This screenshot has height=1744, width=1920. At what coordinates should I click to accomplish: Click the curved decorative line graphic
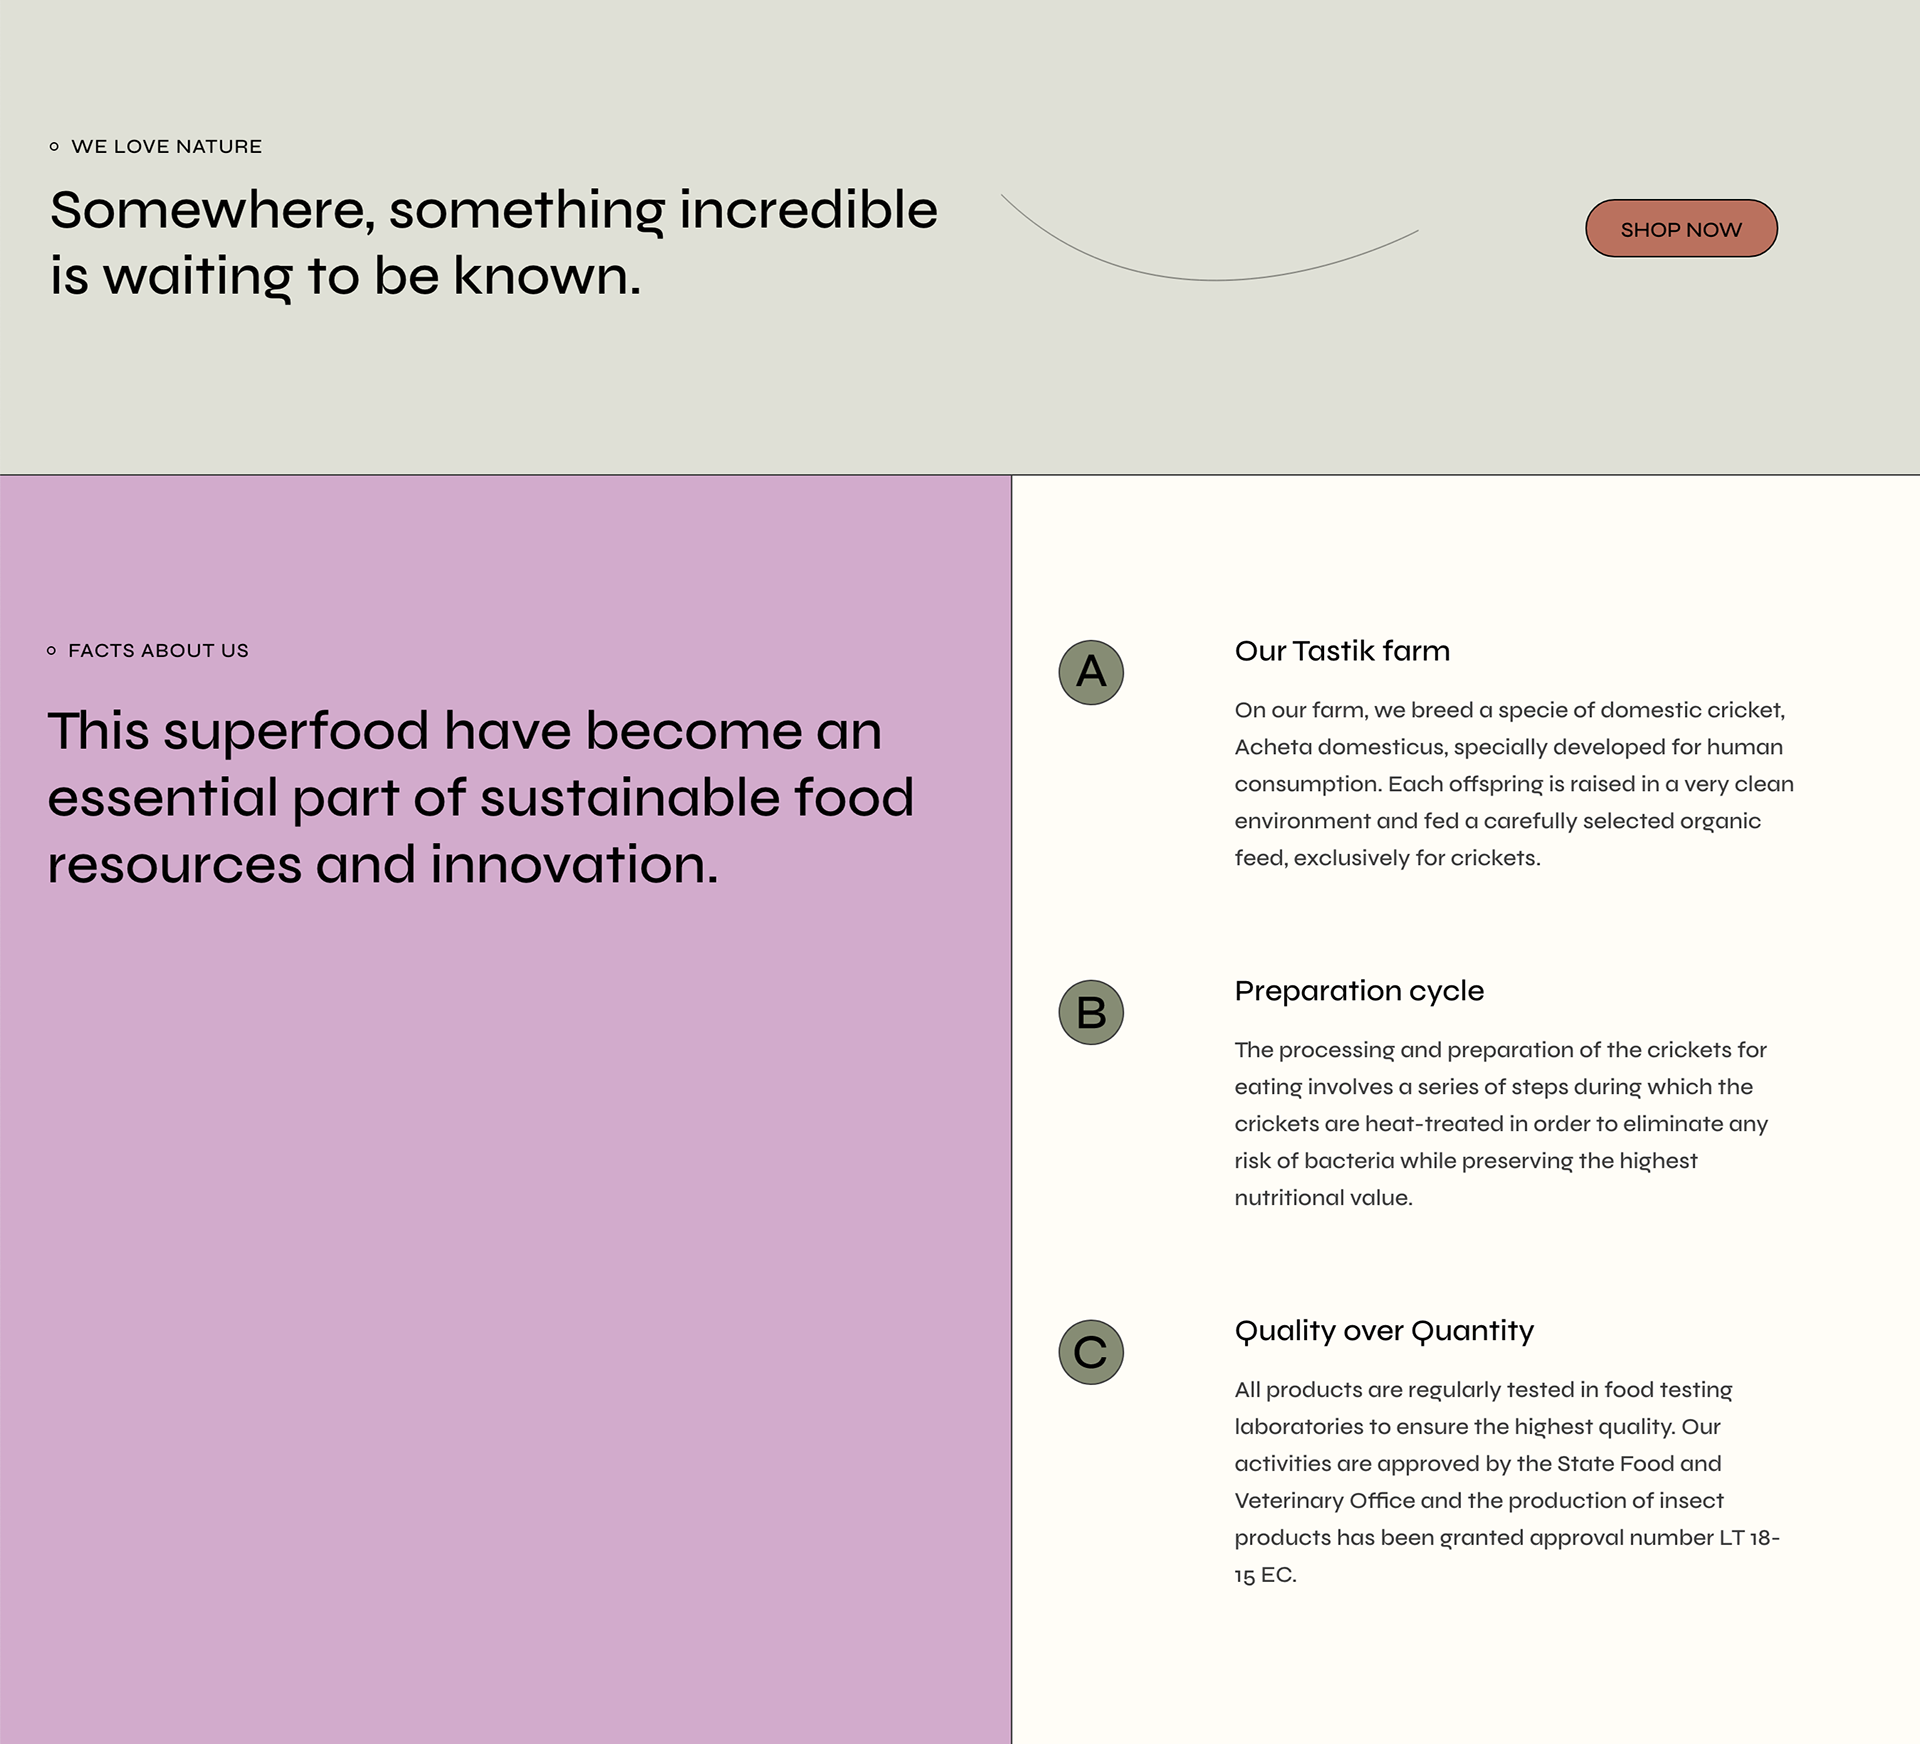click(1210, 238)
